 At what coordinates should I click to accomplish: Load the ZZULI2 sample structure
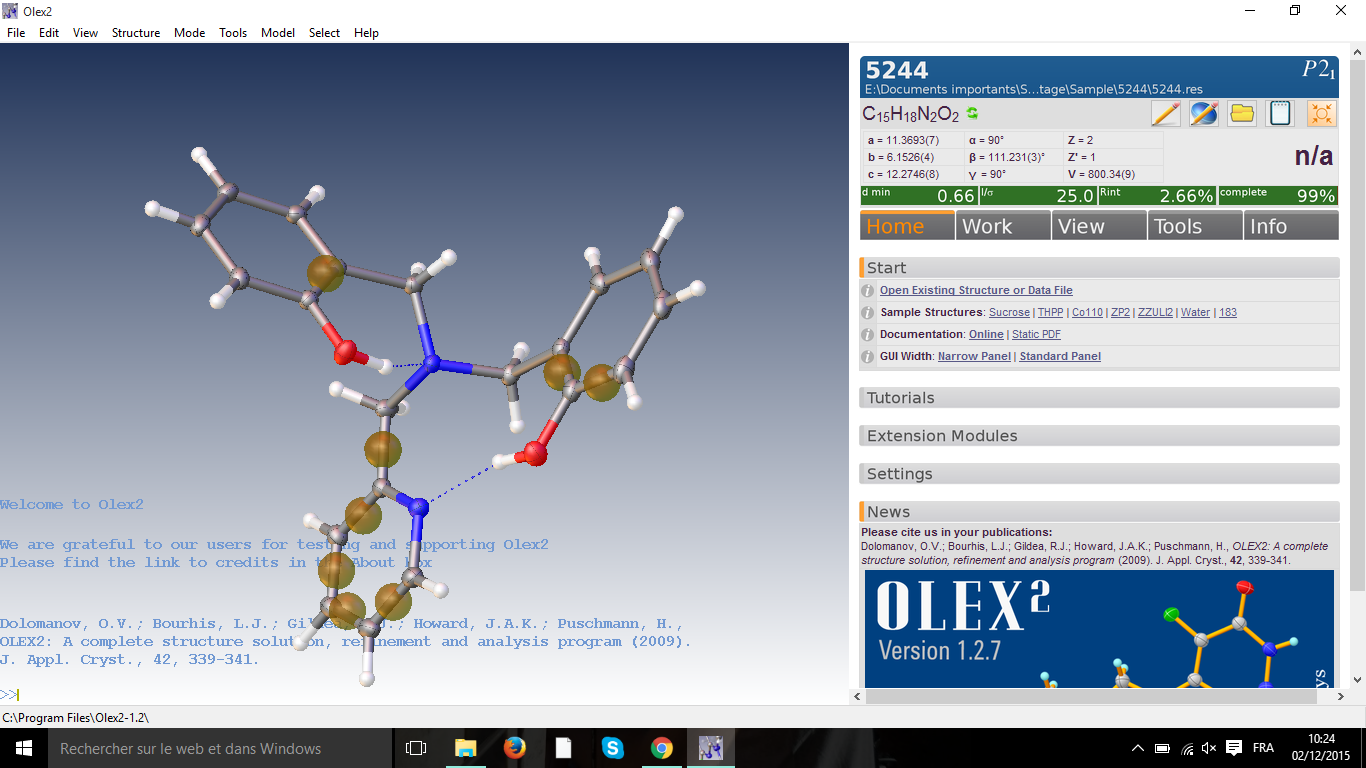(1155, 312)
